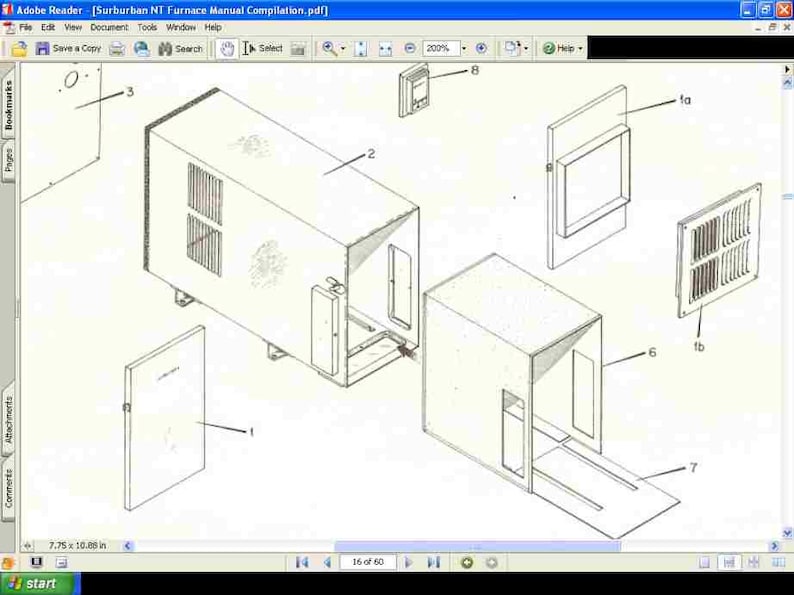Open the Tools menu
Viewport: 794px width, 595px height.
tap(147, 27)
